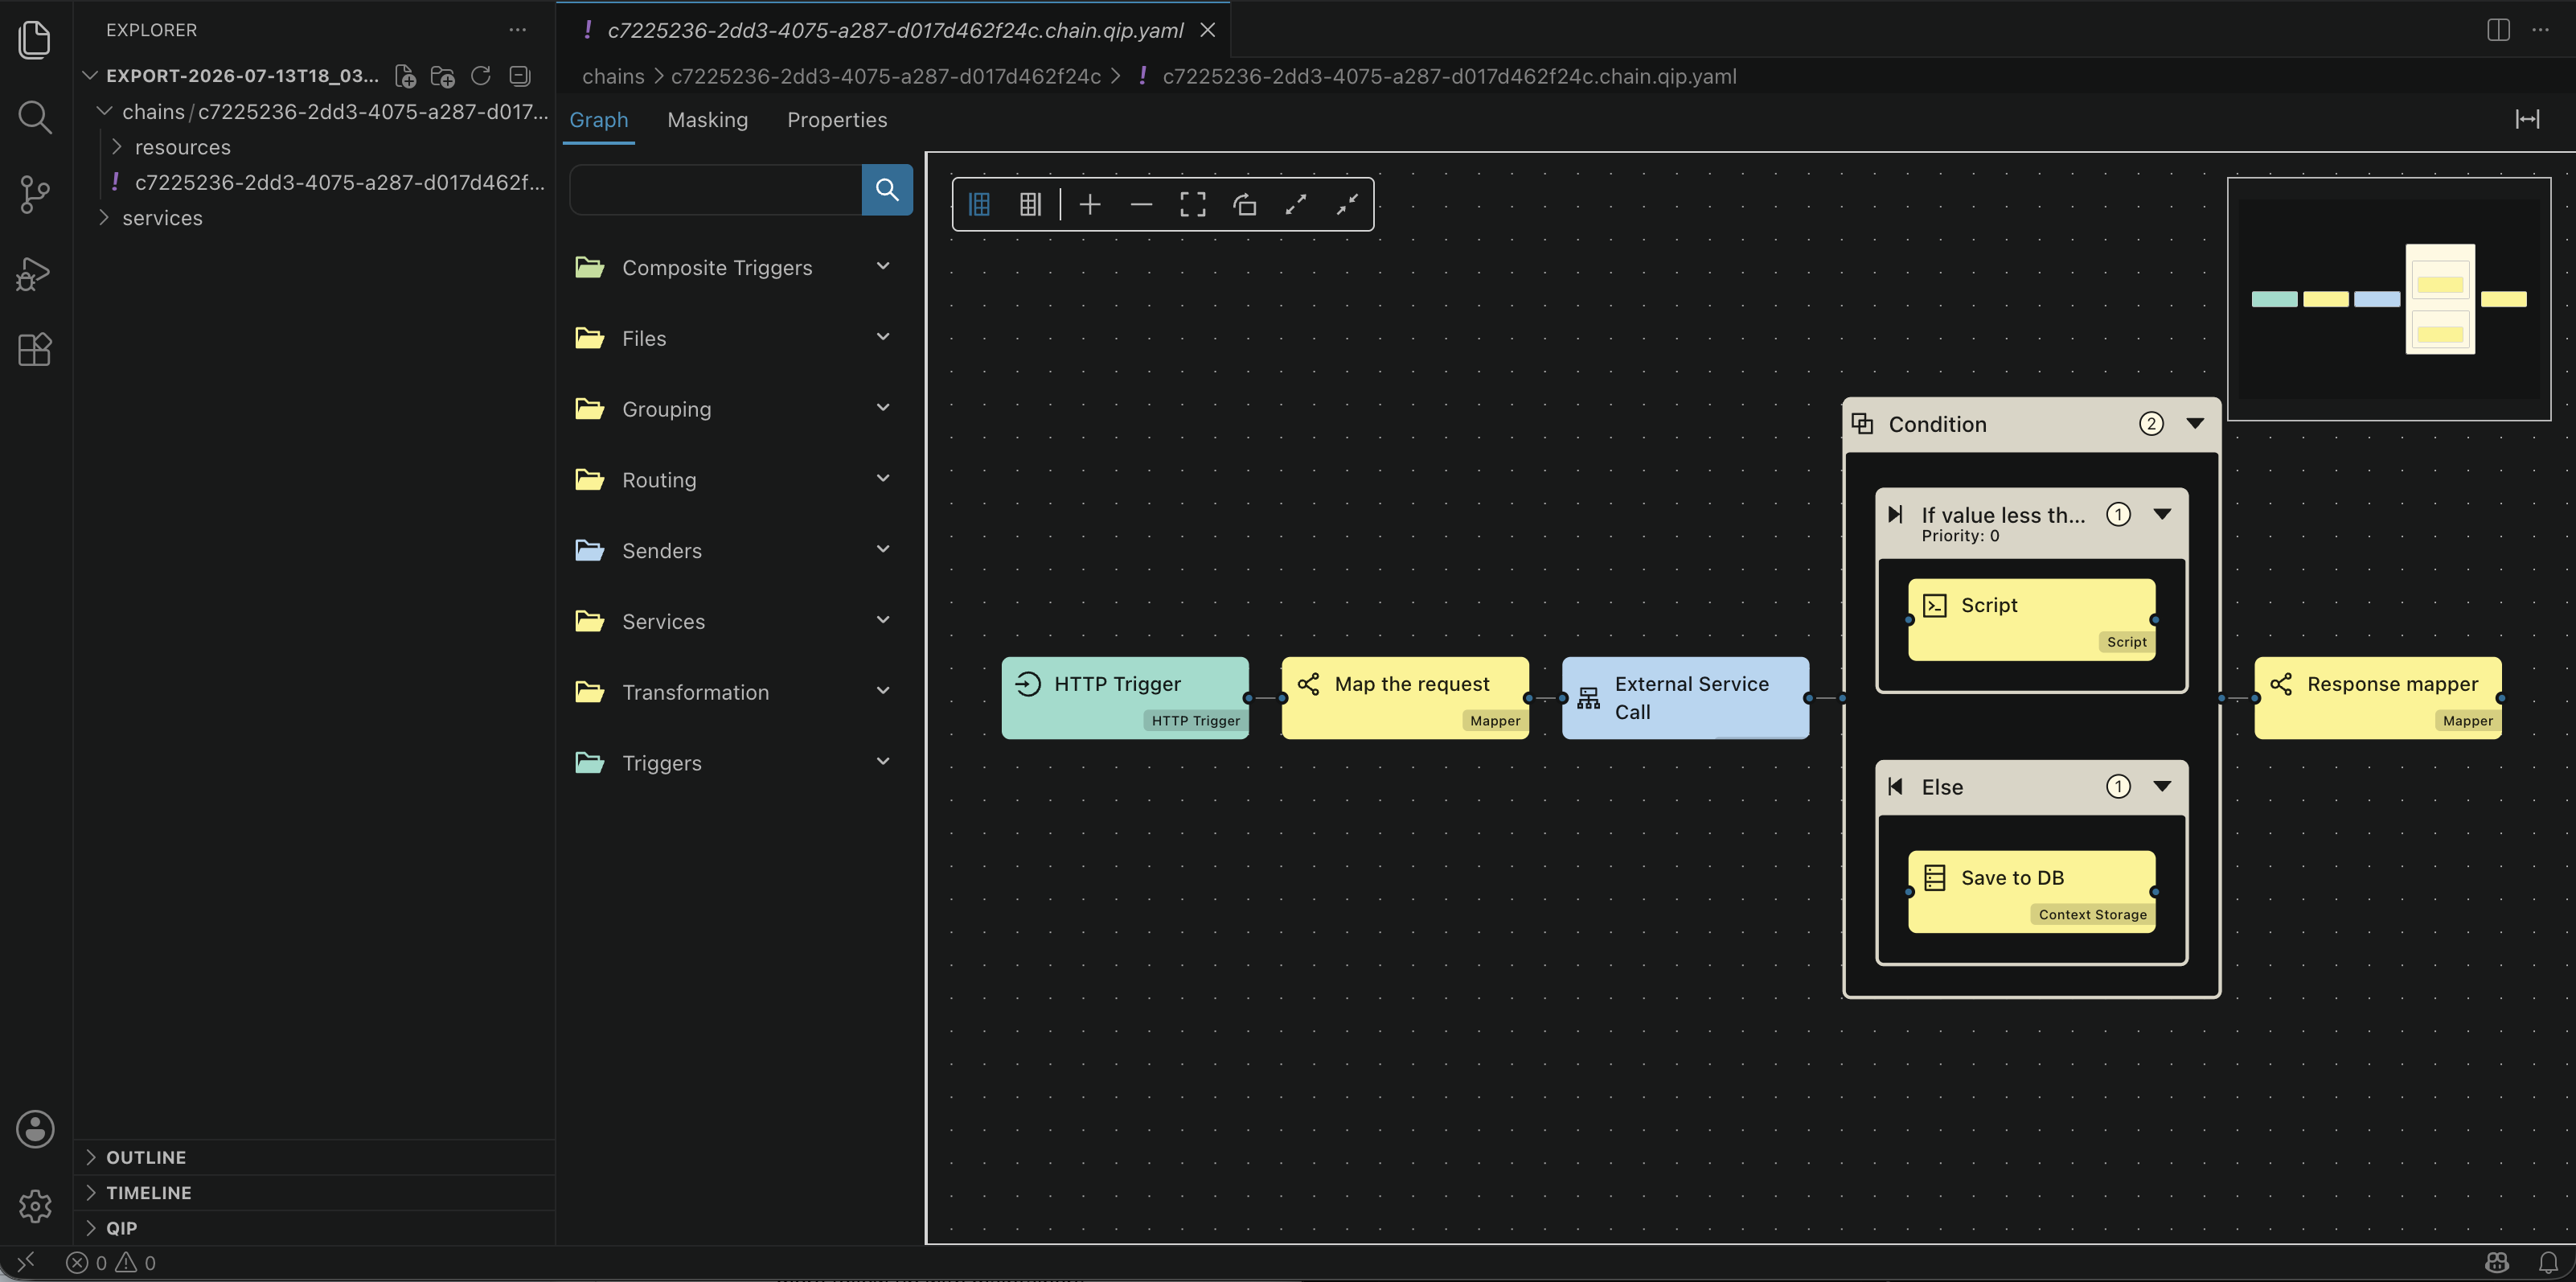Zoom in with the plus toolbar icon
The width and height of the screenshot is (2576, 1282).
pos(1090,204)
